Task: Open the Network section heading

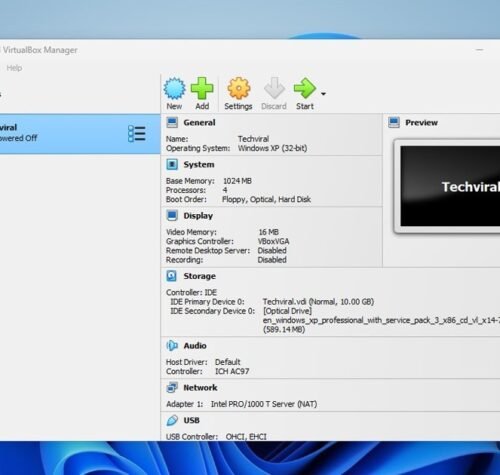Action: [200, 388]
